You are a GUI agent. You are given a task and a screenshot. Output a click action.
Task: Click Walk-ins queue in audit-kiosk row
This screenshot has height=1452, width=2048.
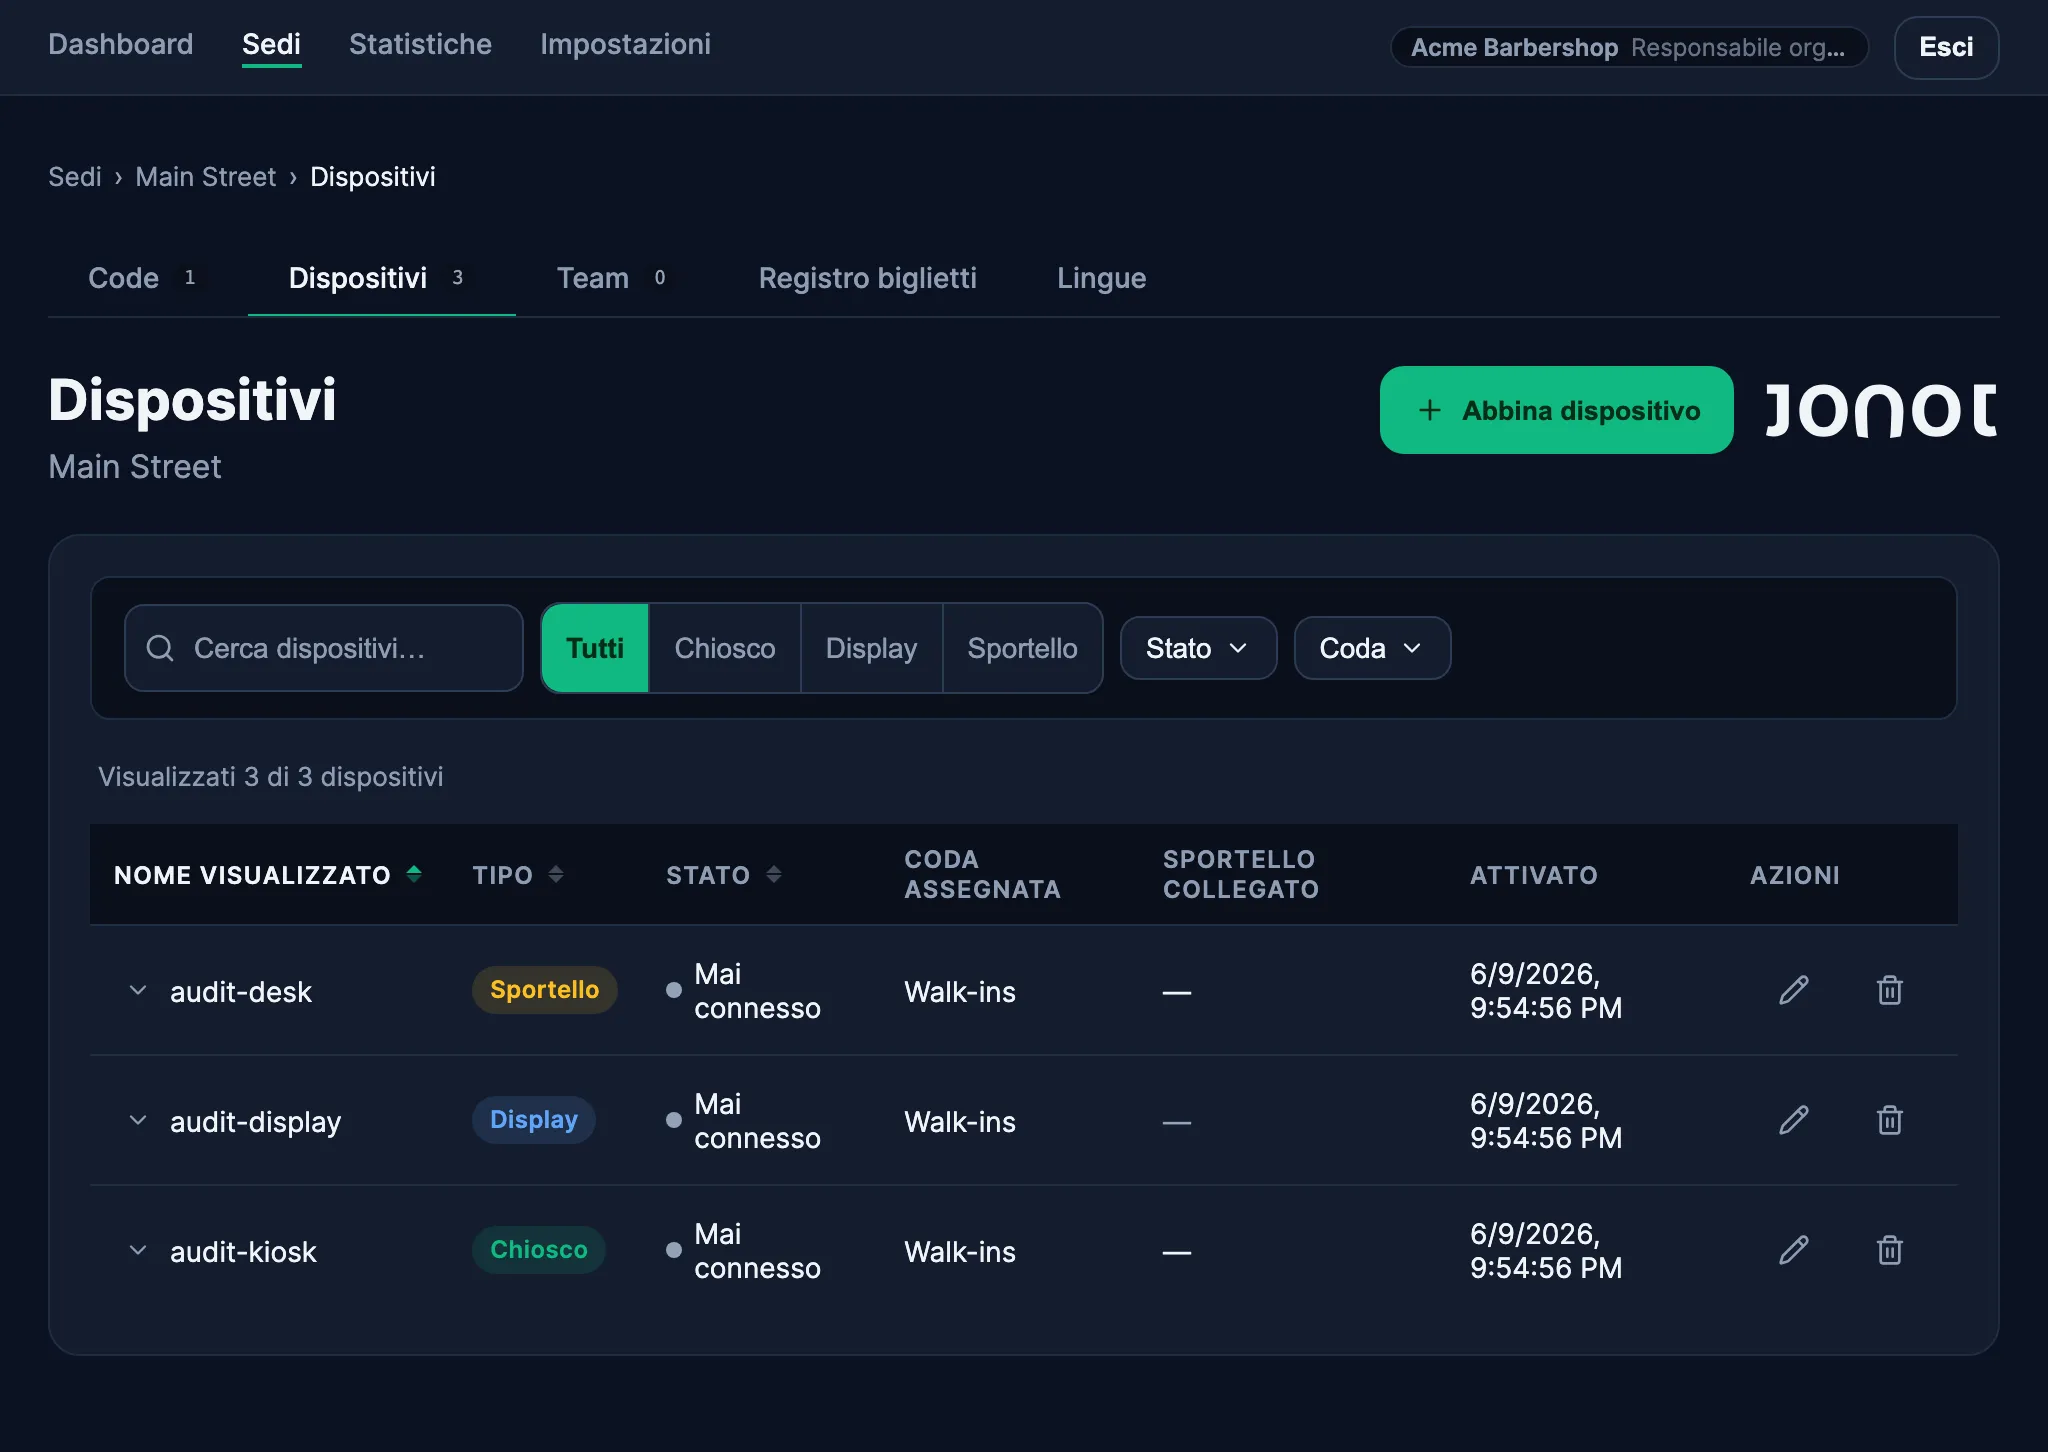point(960,1252)
